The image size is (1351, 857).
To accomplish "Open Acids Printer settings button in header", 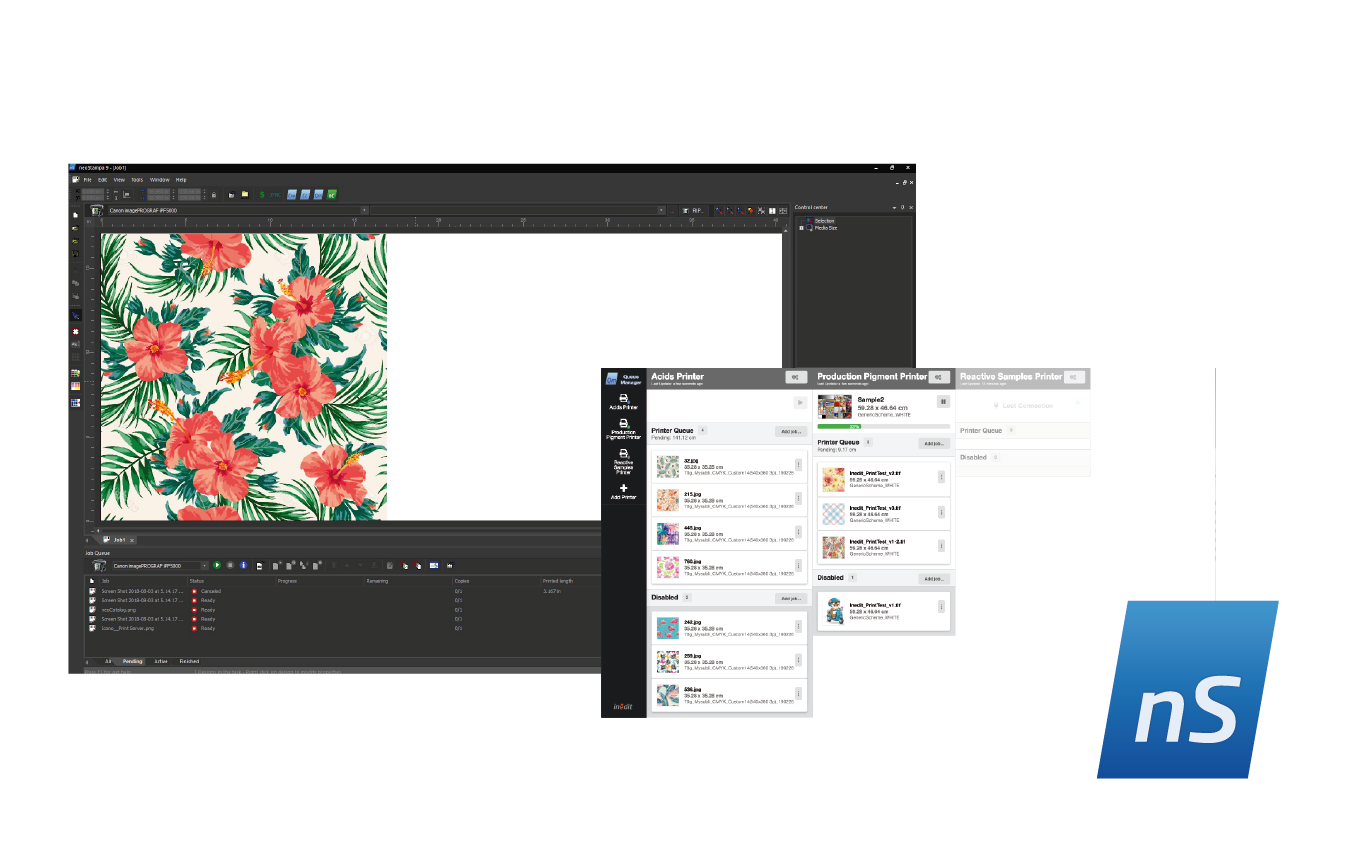I will coord(795,377).
